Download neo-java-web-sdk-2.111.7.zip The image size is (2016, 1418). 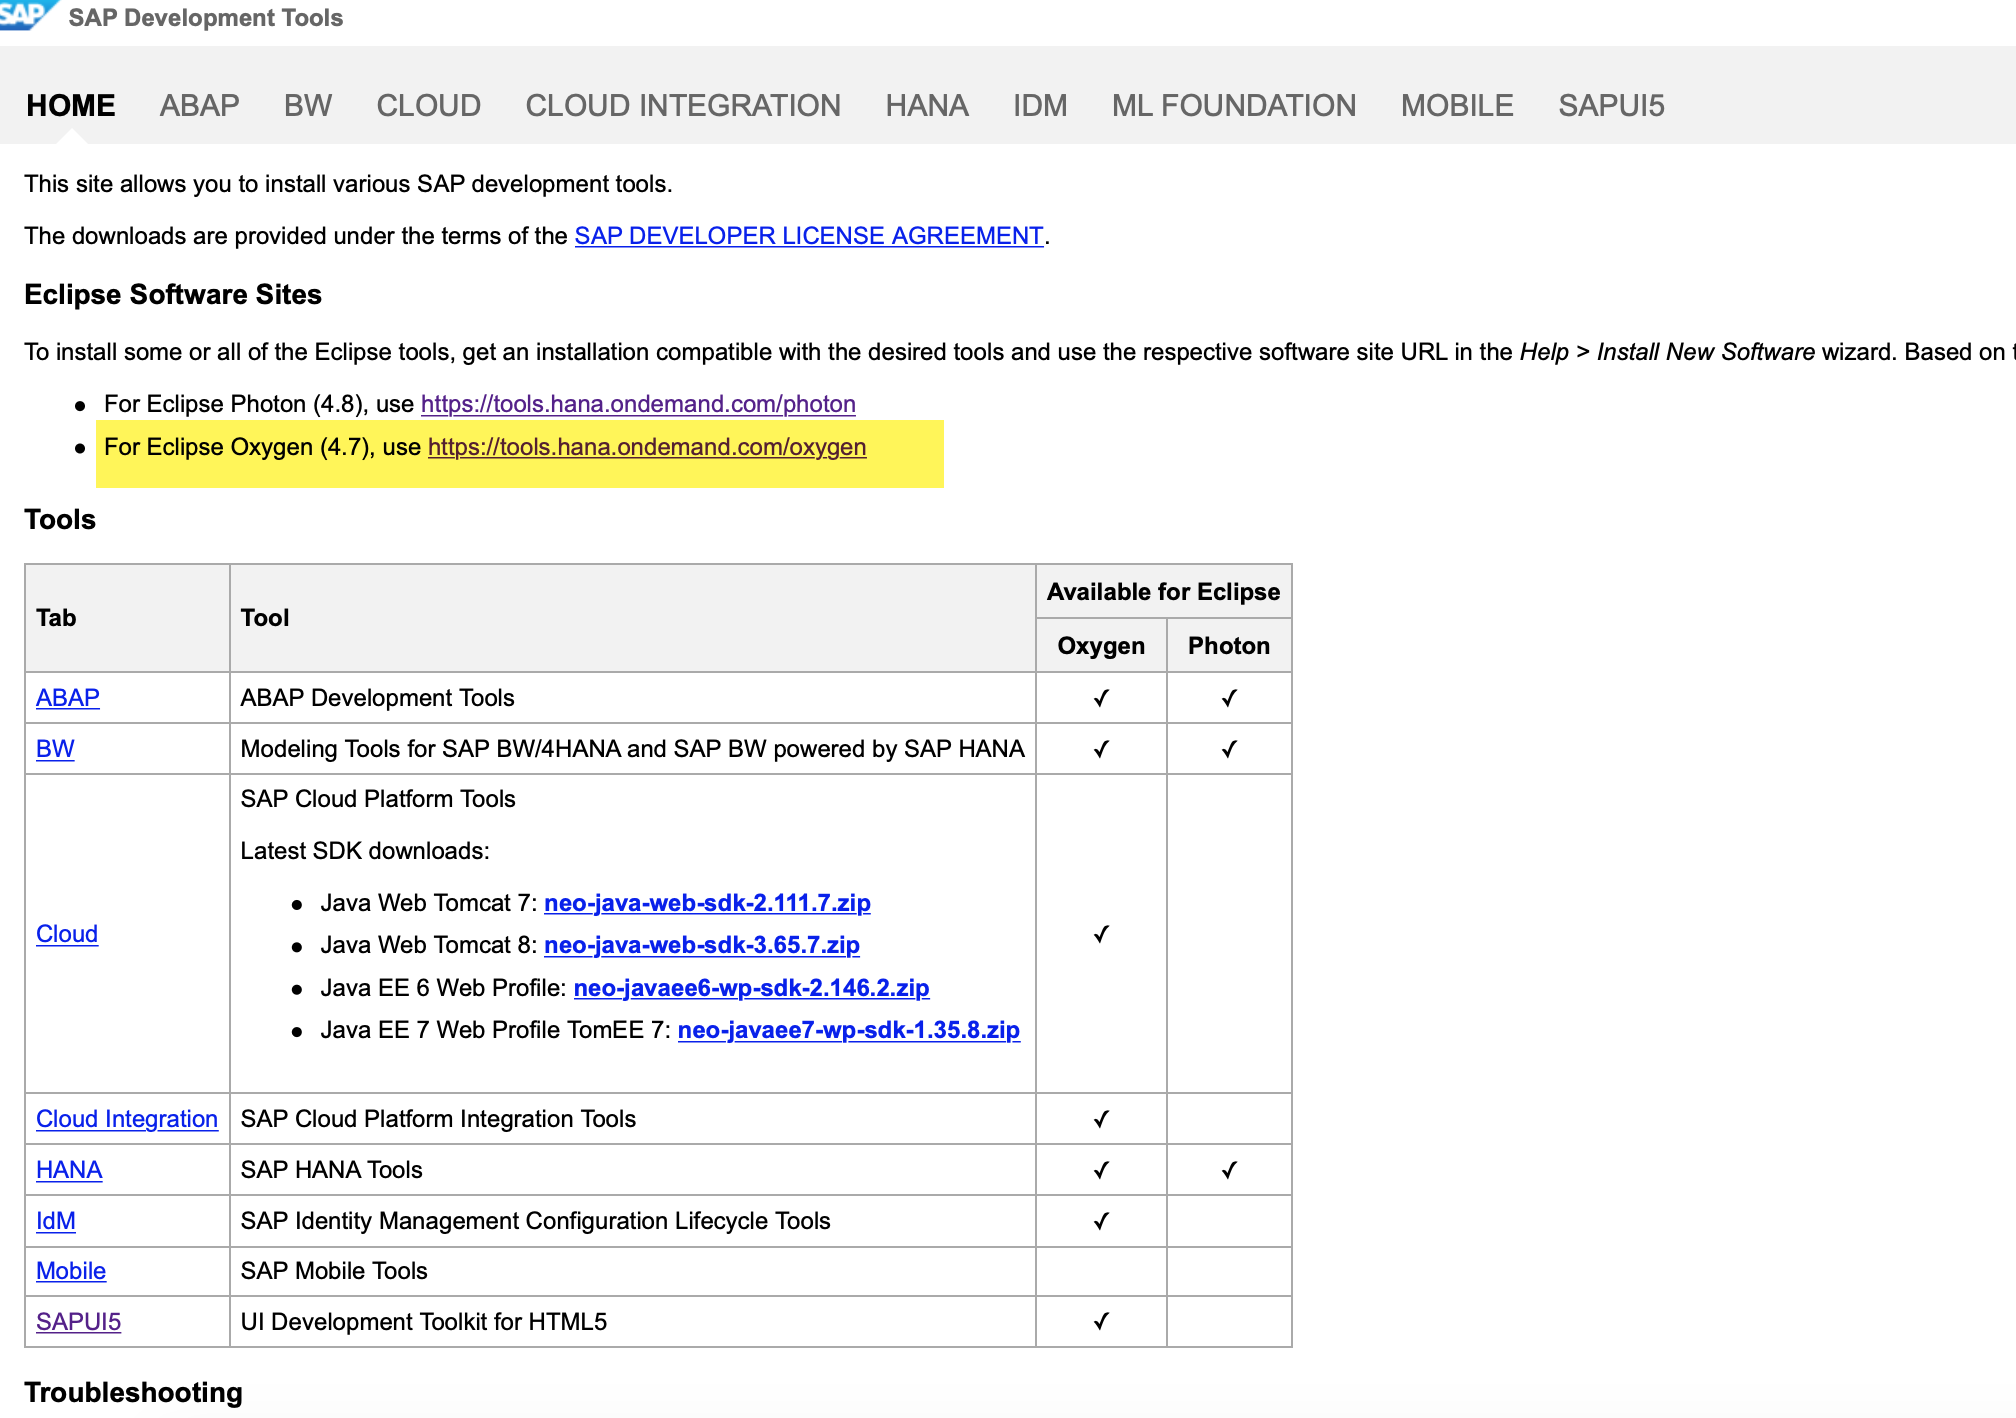(707, 903)
